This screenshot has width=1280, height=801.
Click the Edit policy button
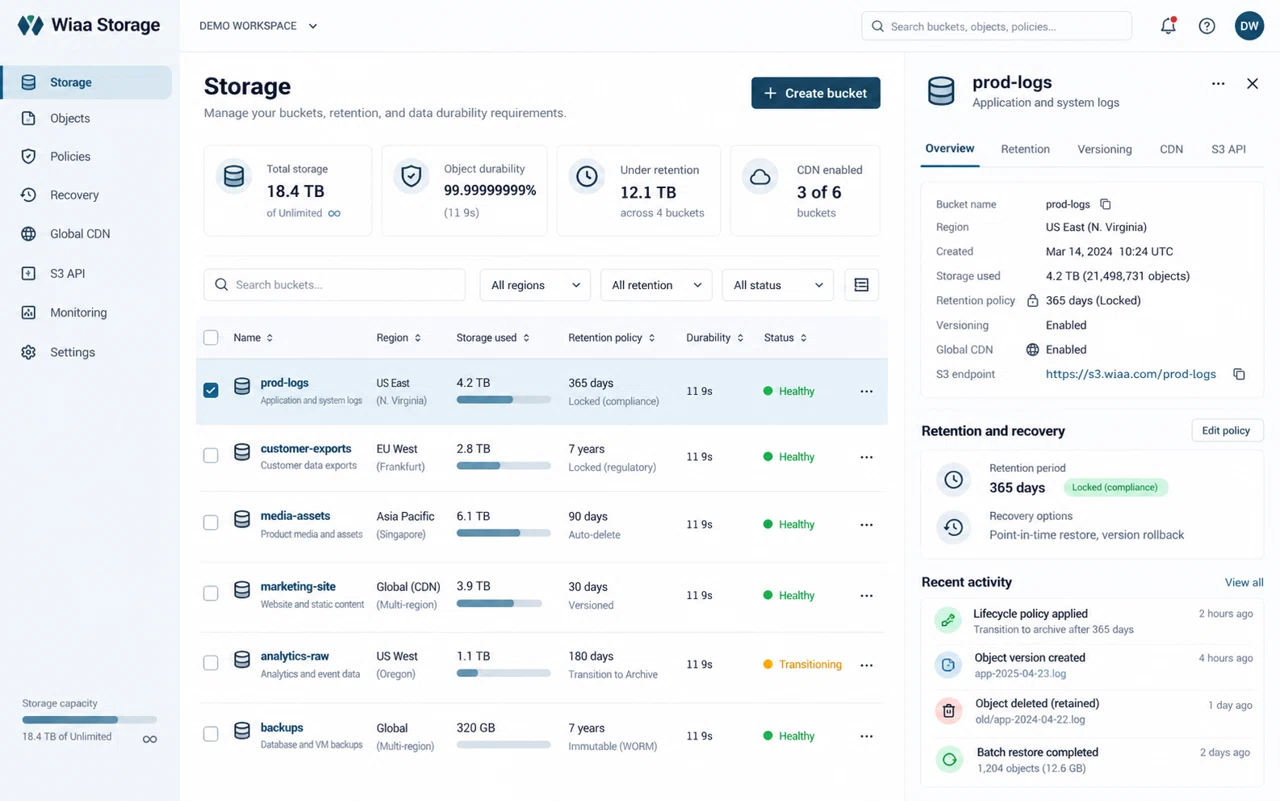coord(1227,431)
